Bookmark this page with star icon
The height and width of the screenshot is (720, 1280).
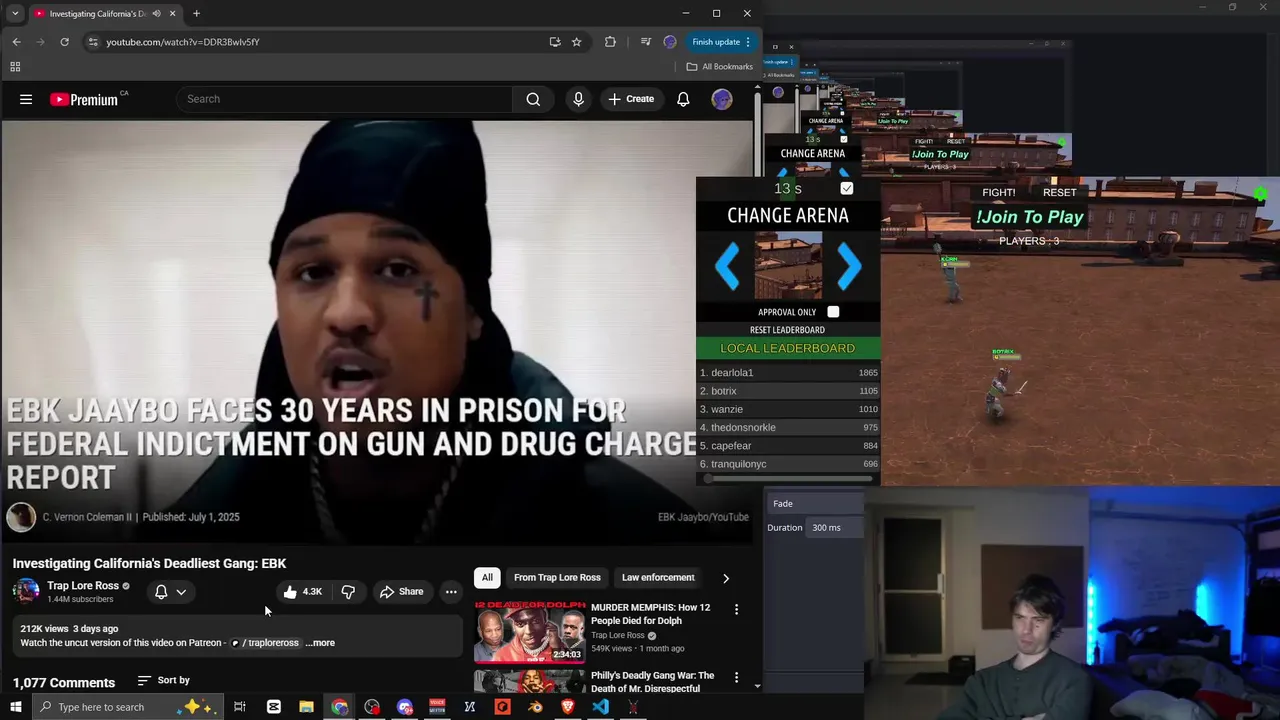point(577,42)
